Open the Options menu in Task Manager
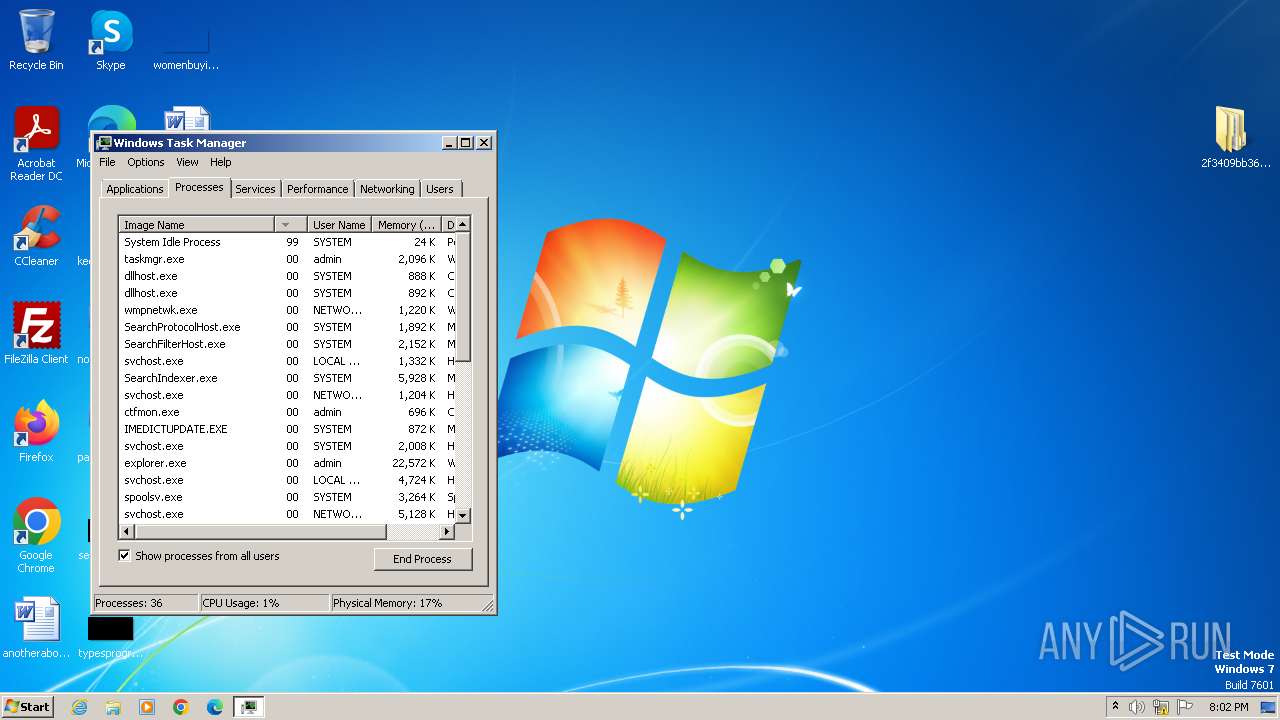1280x720 pixels. [x=145, y=162]
